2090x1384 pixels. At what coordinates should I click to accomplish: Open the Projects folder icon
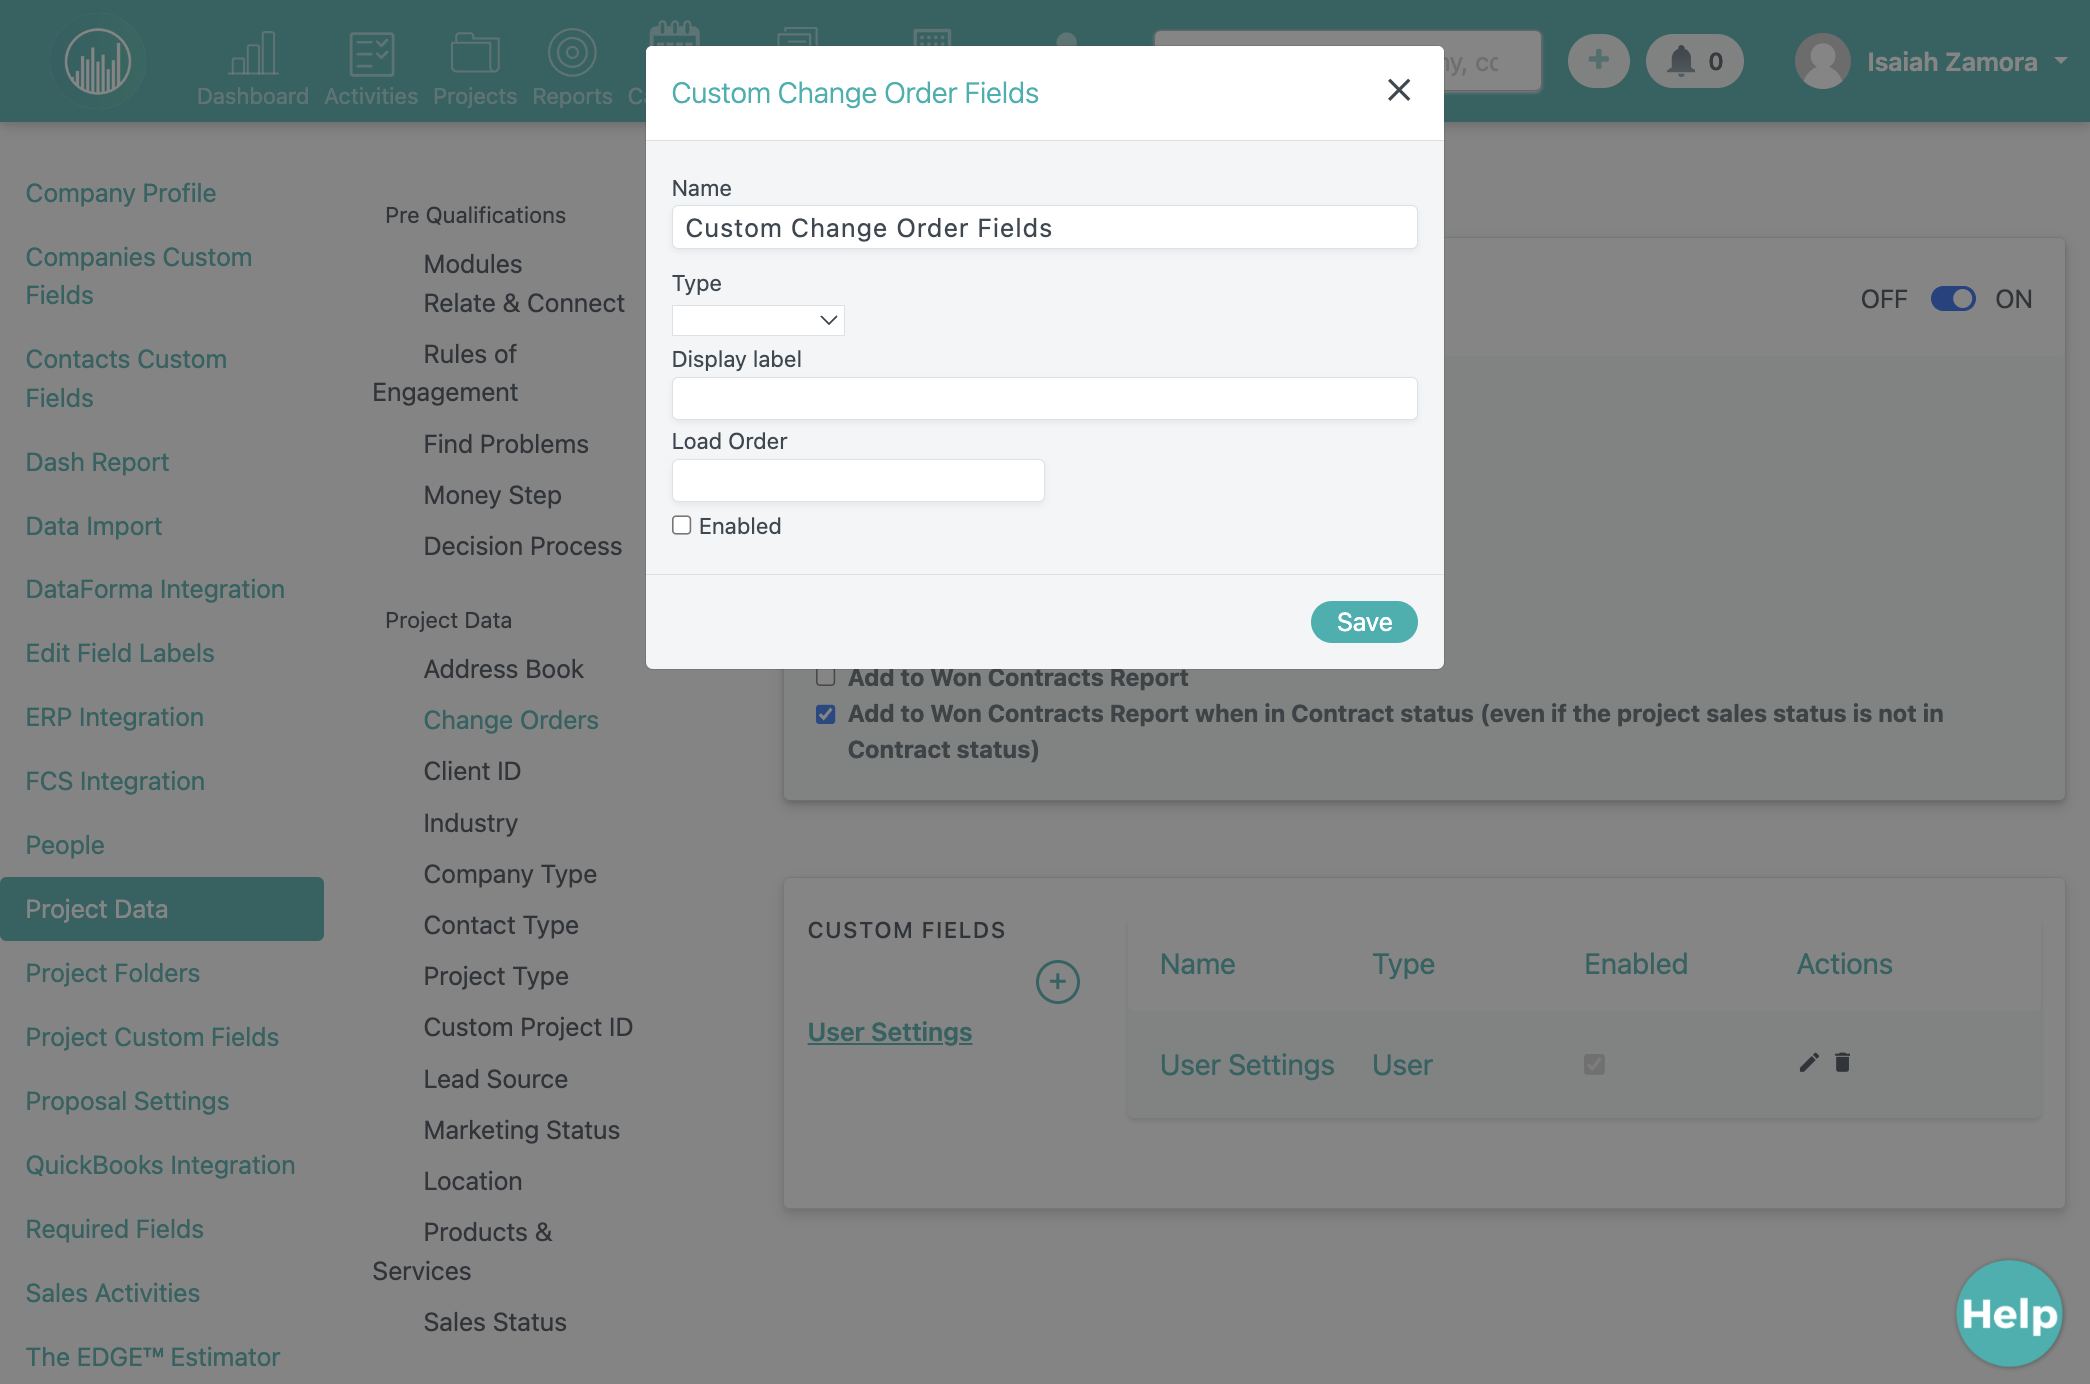tap(475, 54)
